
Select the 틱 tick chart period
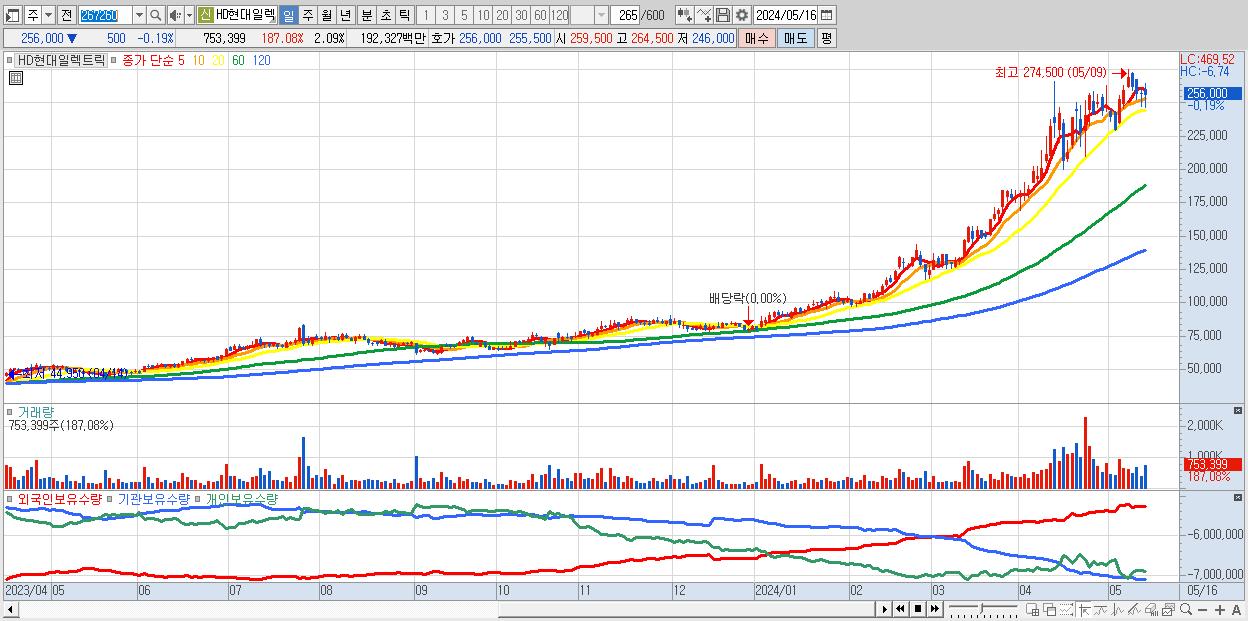click(x=404, y=15)
